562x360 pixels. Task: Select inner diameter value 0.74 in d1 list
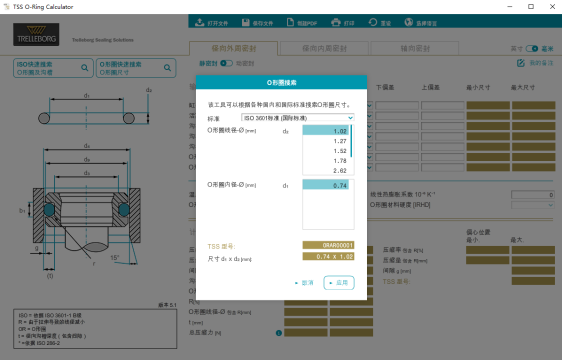coord(325,185)
